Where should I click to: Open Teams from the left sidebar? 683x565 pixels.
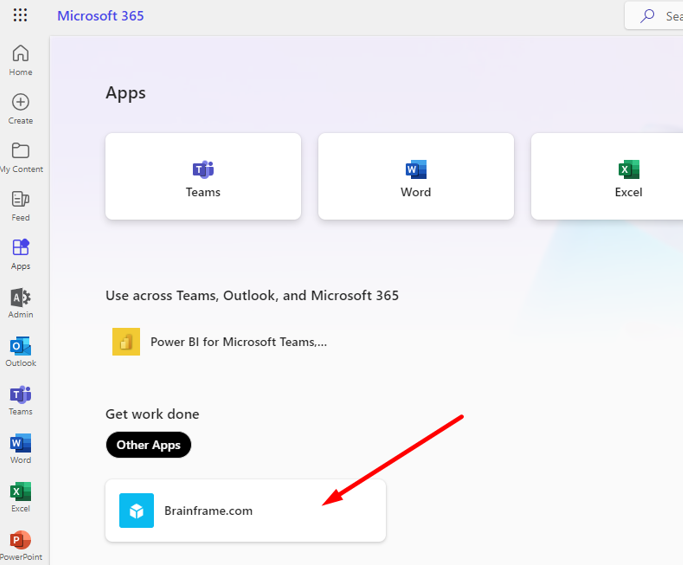tap(20, 399)
